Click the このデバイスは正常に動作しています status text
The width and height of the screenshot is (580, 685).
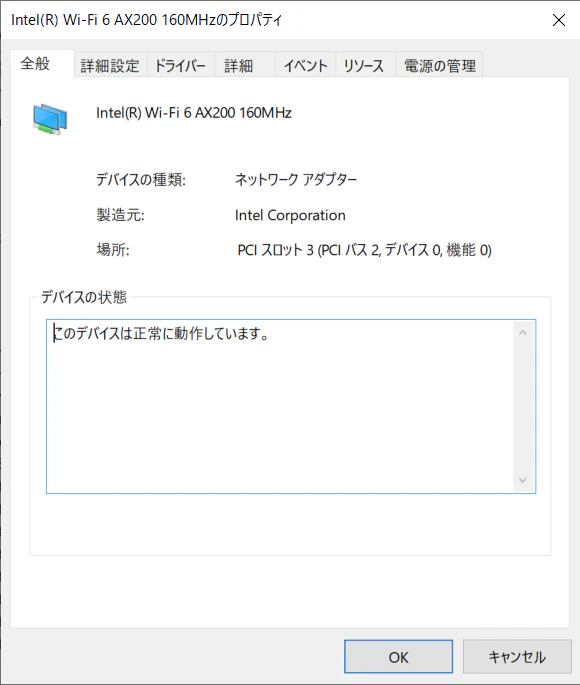pyautogui.click(x=161, y=334)
